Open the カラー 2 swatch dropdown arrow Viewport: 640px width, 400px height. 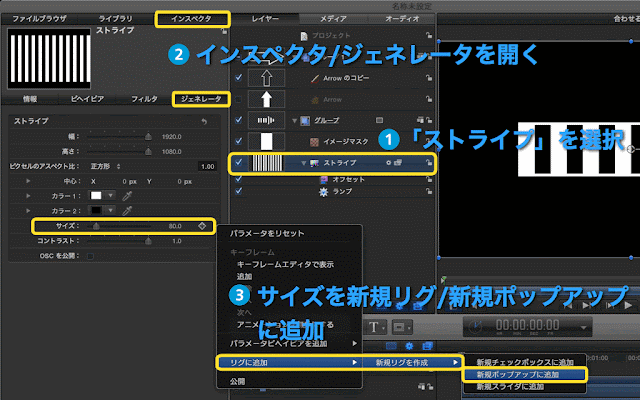click(110, 211)
